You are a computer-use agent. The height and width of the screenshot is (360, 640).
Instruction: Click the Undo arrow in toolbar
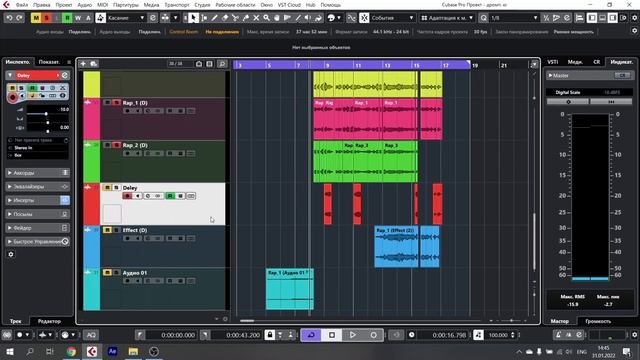pyautogui.click(x=9, y=18)
